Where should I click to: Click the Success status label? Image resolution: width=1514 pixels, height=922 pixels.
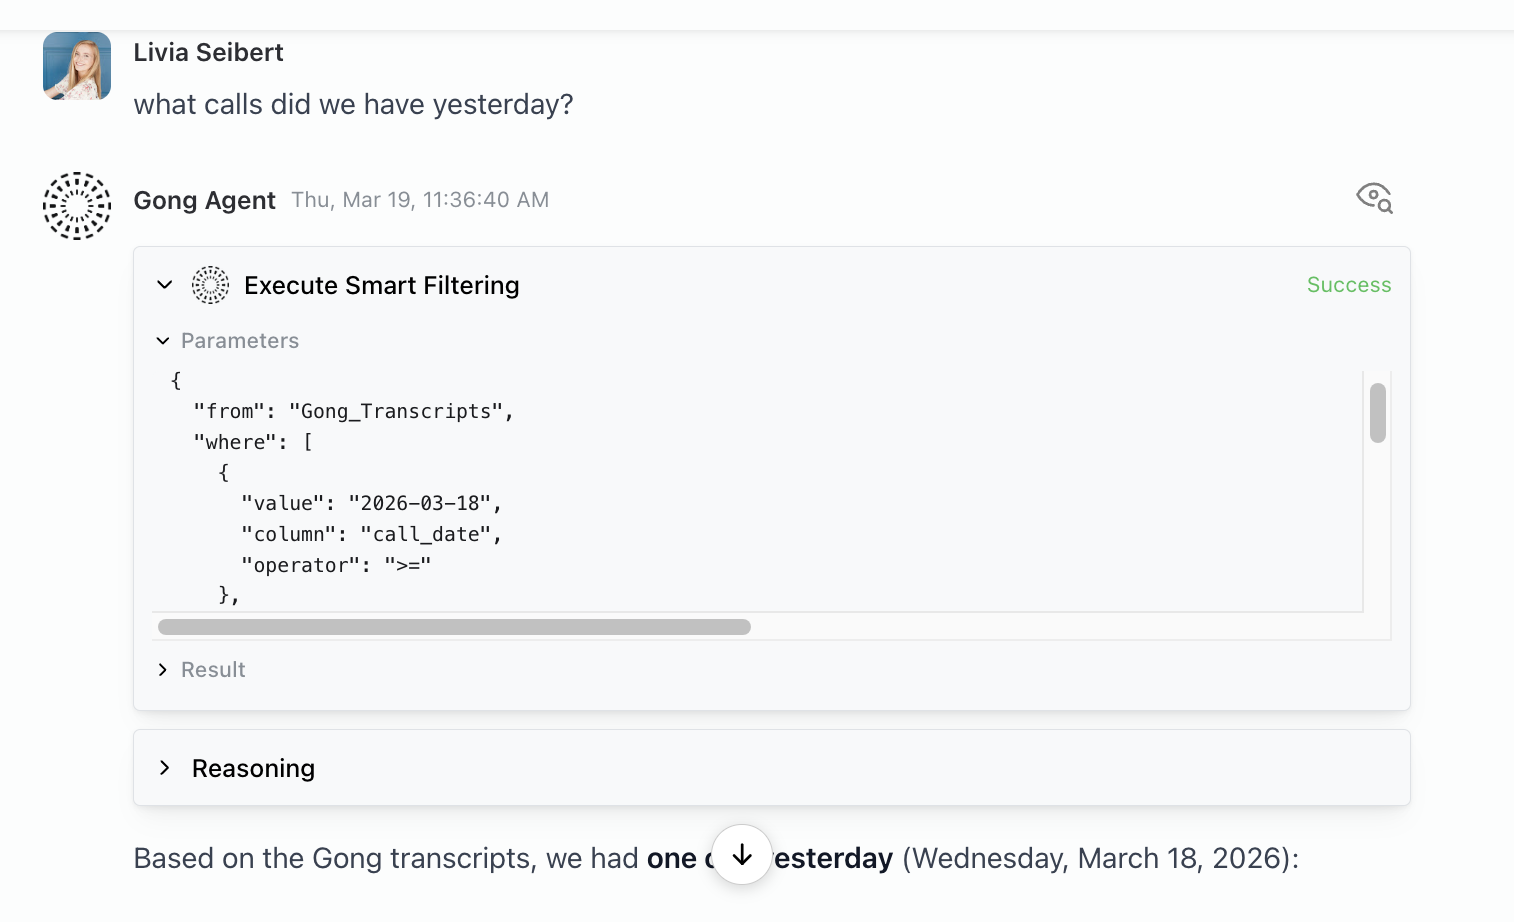[1348, 285]
